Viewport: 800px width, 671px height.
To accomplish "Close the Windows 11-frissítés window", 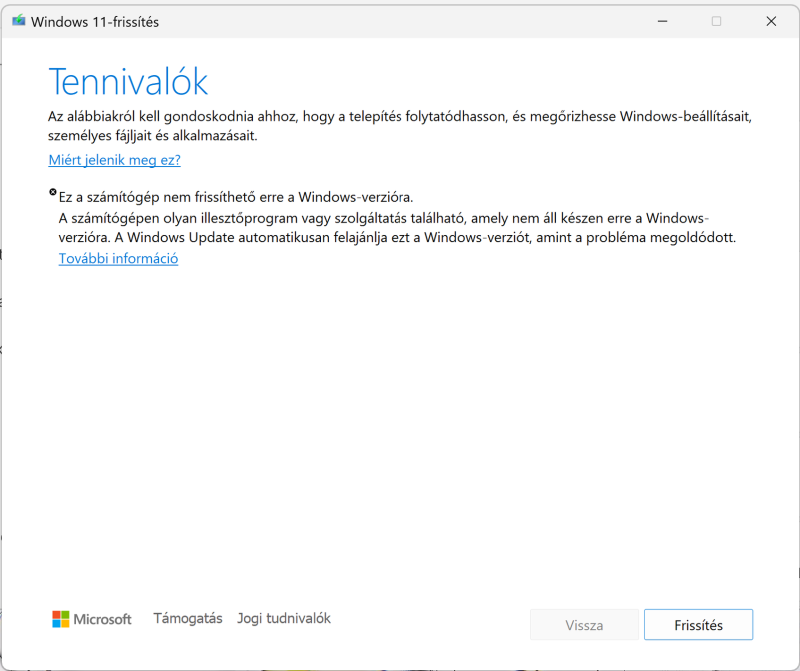I will click(x=771, y=21).
